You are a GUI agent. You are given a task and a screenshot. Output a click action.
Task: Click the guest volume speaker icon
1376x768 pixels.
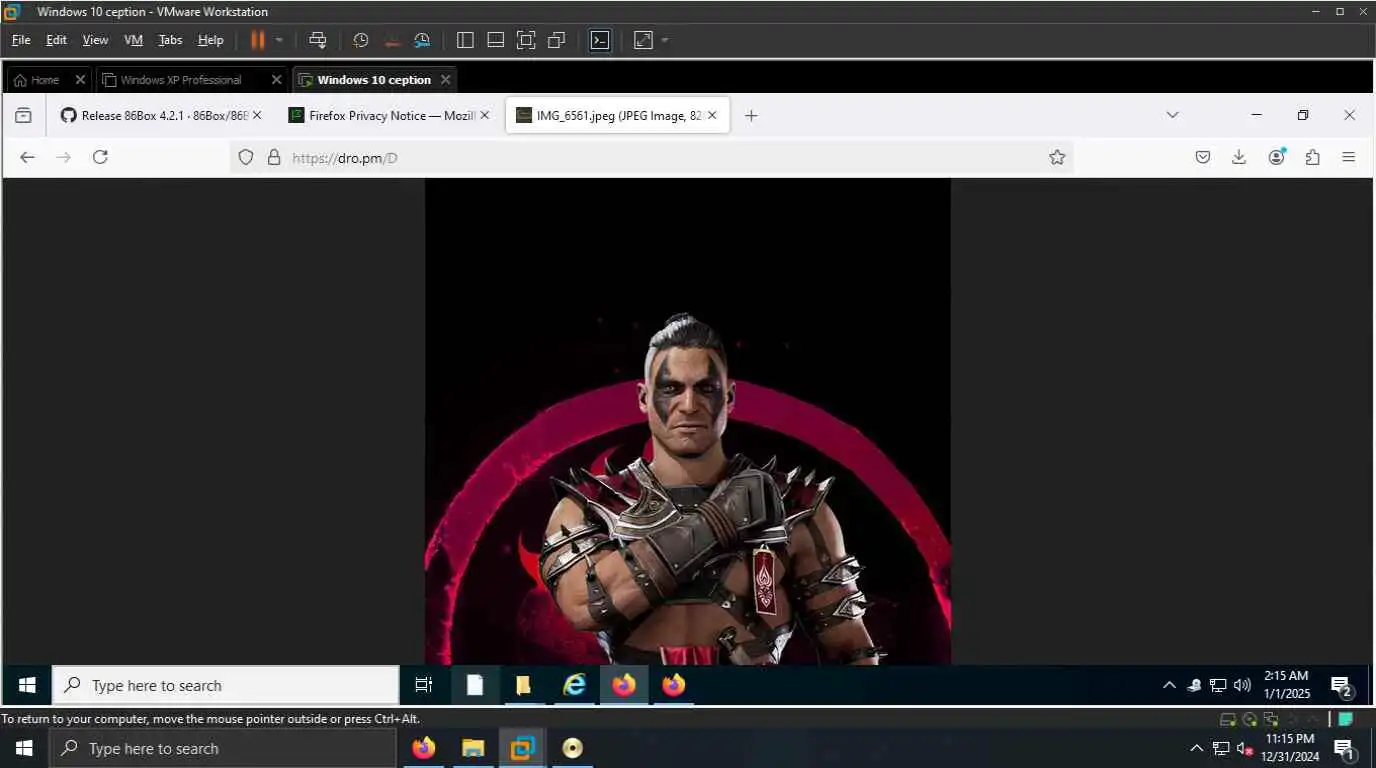tap(1243, 685)
